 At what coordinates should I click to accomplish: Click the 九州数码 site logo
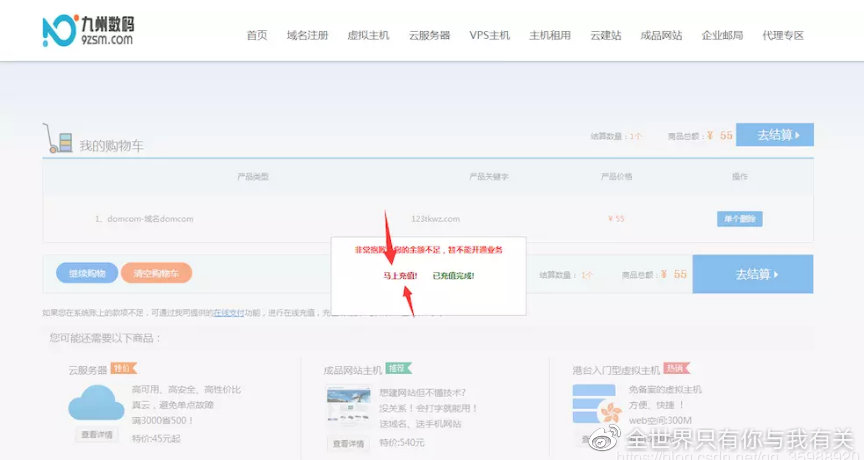(89, 32)
